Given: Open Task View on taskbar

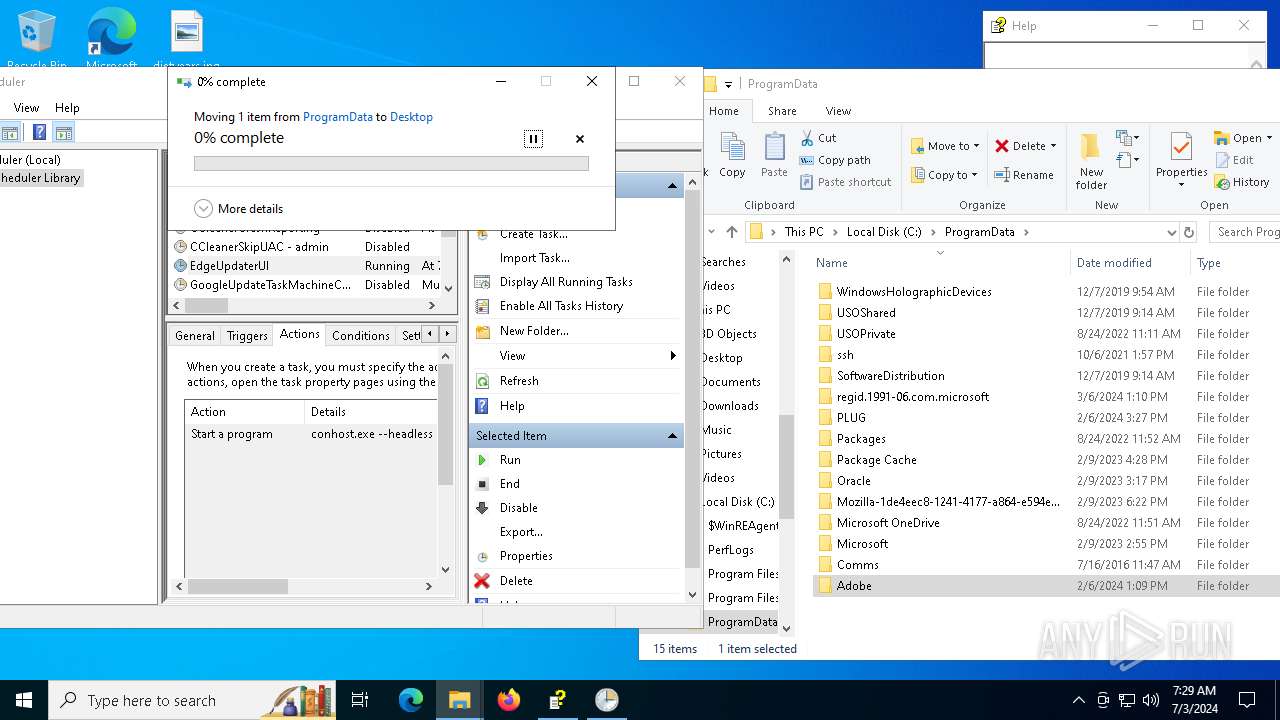Looking at the screenshot, I should 360,700.
